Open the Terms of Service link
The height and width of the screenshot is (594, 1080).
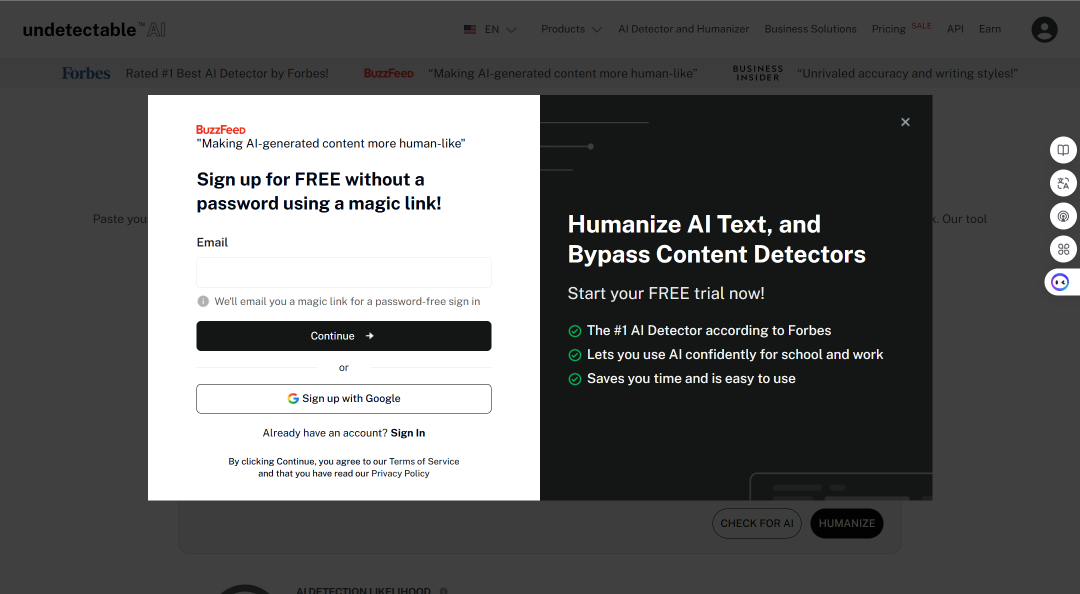(x=424, y=461)
